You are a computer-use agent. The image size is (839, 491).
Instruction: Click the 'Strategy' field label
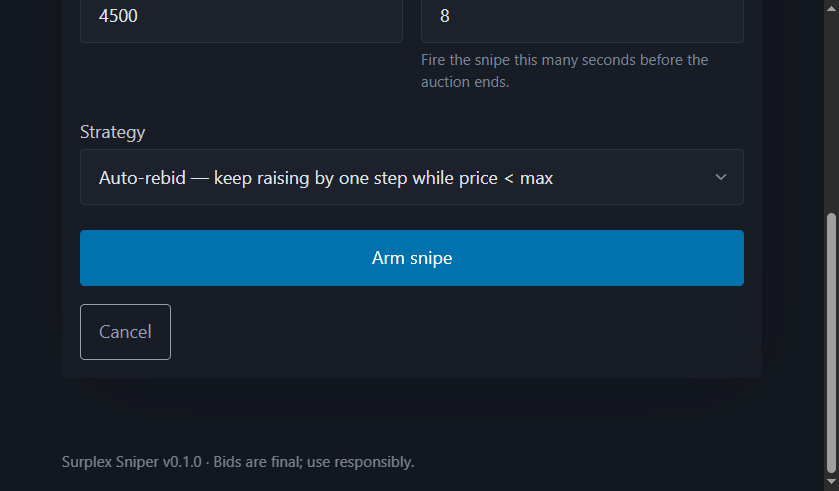tap(112, 132)
